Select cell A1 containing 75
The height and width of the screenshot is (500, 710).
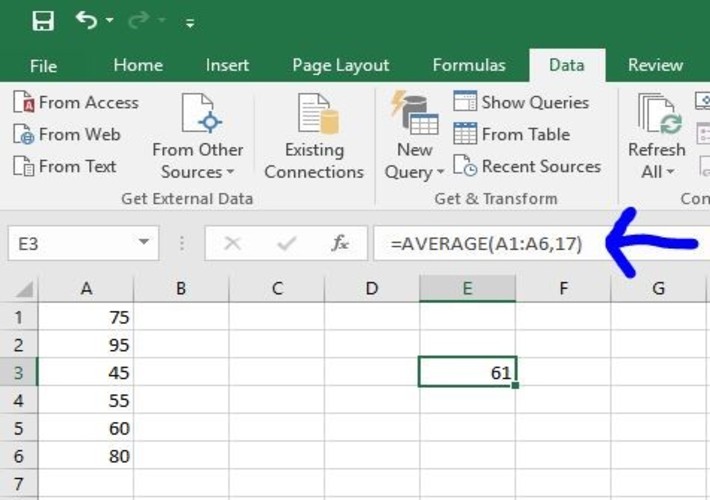(86, 317)
